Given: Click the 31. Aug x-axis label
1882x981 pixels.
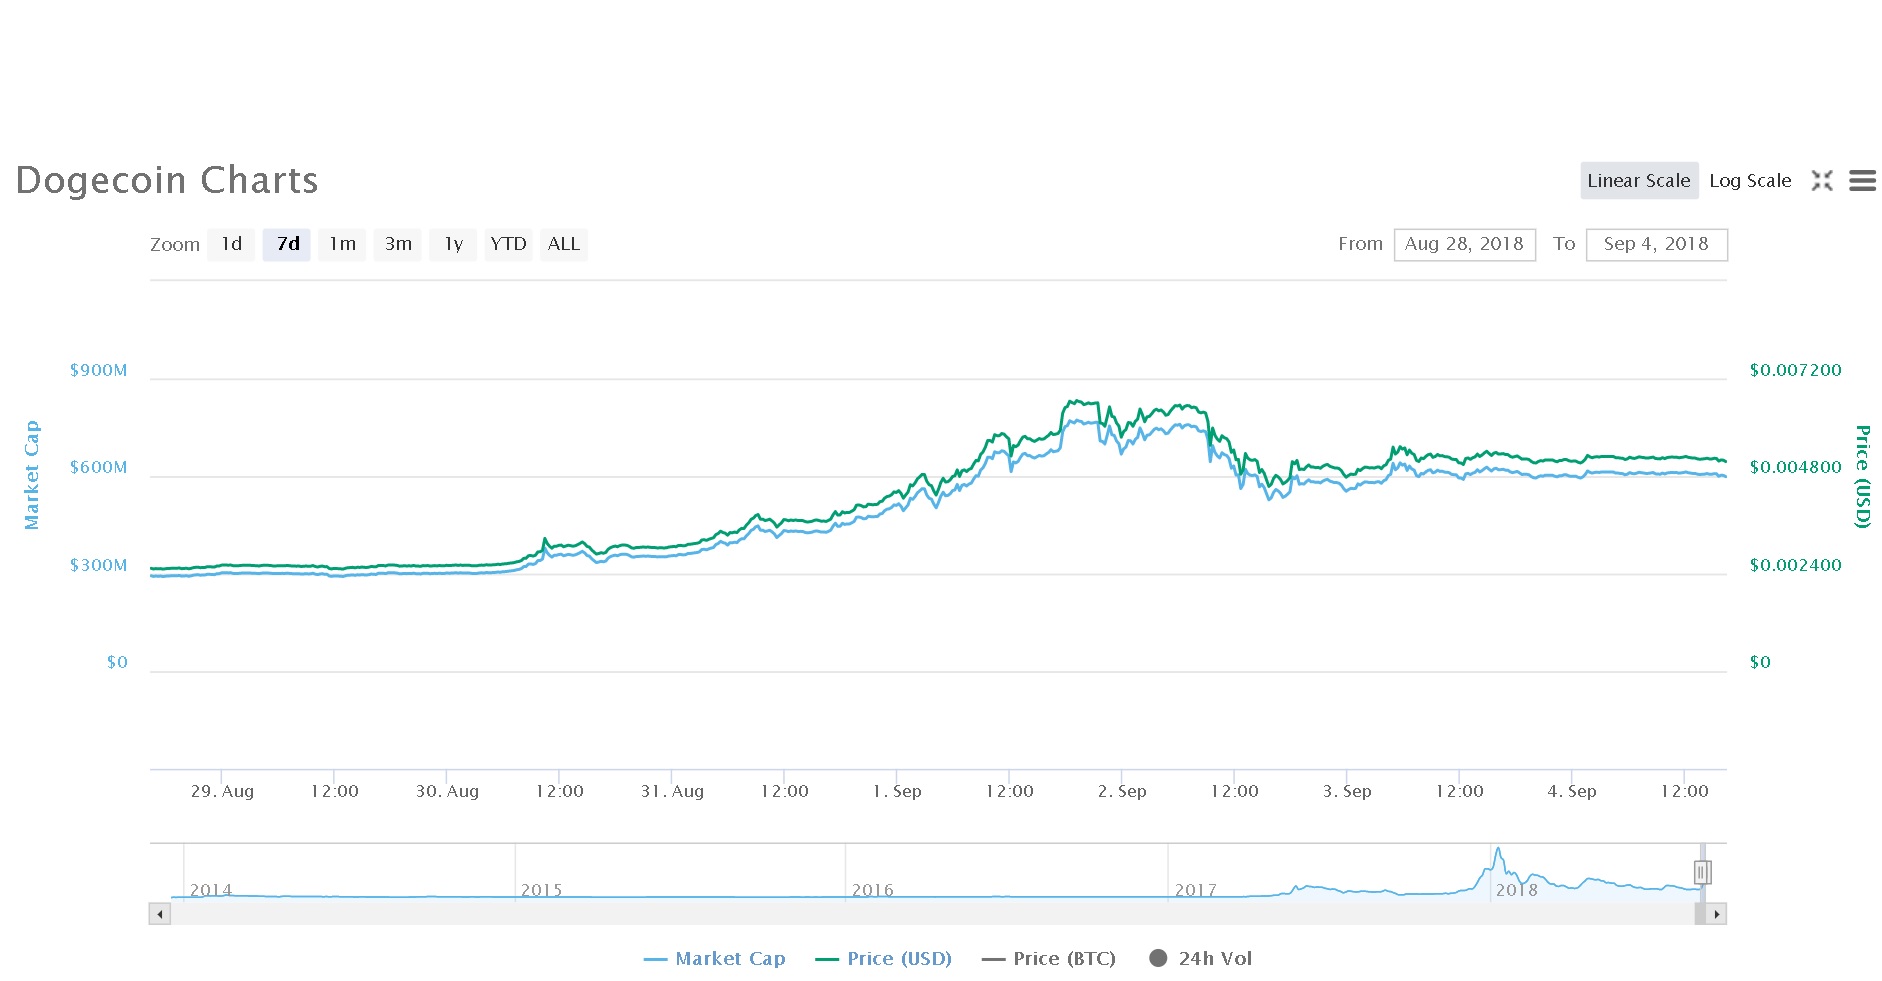Looking at the screenshot, I should 672,791.
